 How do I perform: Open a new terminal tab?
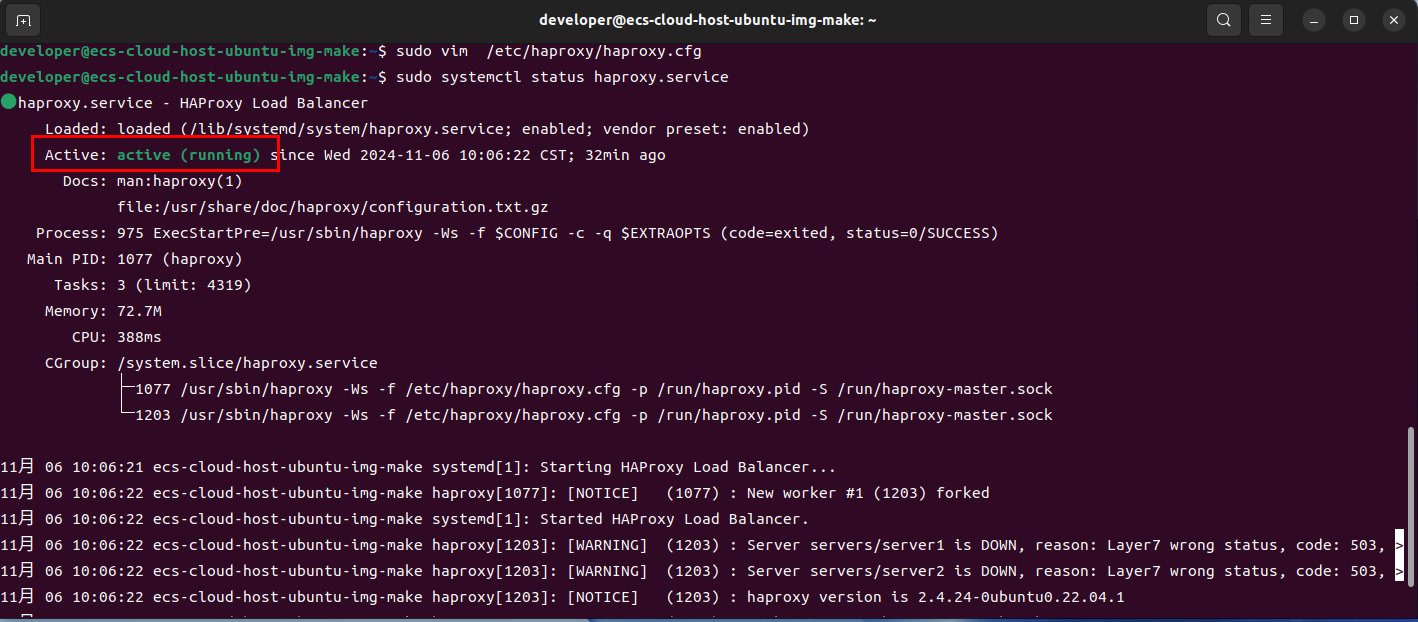point(24,20)
